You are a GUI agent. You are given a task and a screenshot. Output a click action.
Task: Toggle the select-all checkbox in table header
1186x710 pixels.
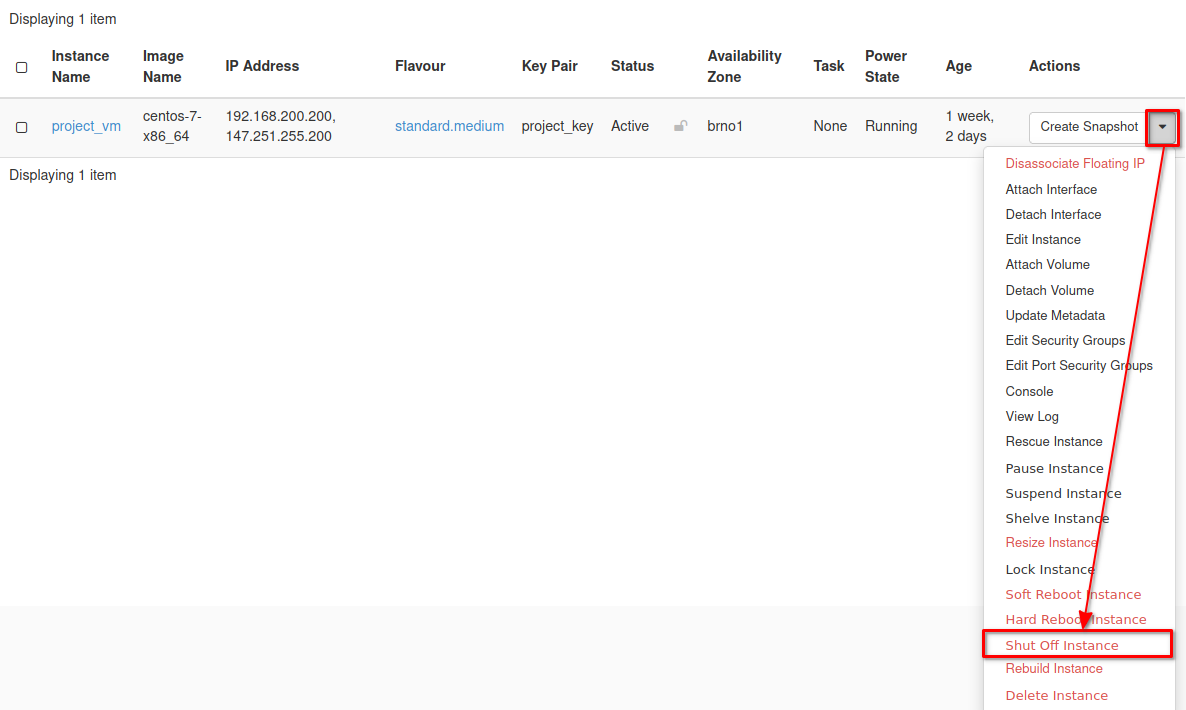[x=22, y=67]
